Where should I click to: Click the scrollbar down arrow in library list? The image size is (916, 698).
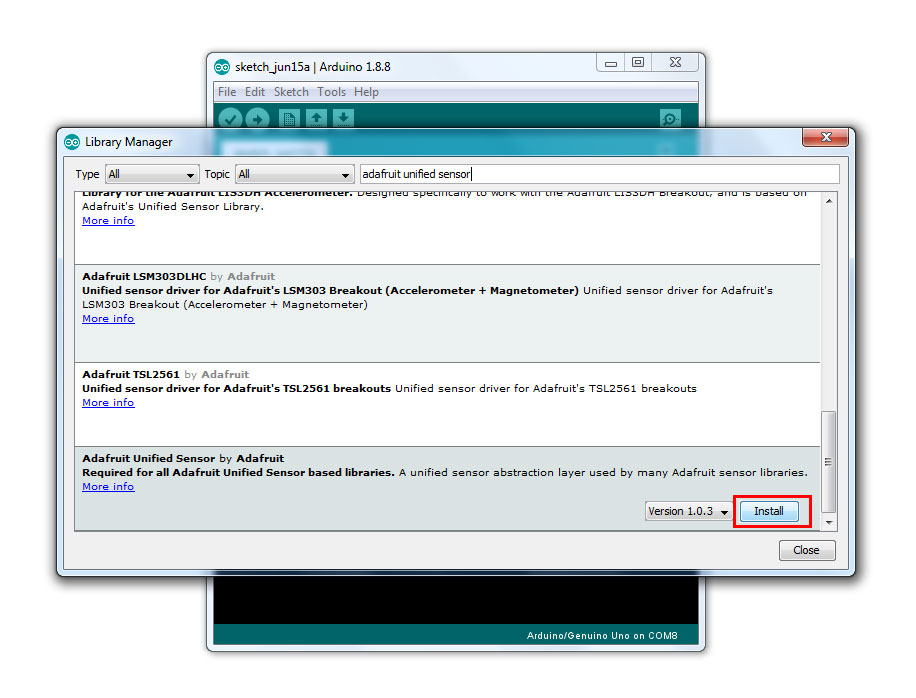pos(829,522)
